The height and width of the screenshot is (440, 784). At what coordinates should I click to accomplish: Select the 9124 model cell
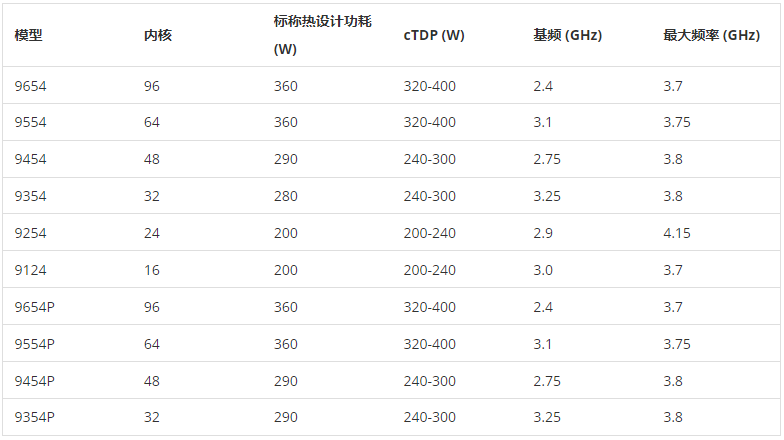[30, 270]
